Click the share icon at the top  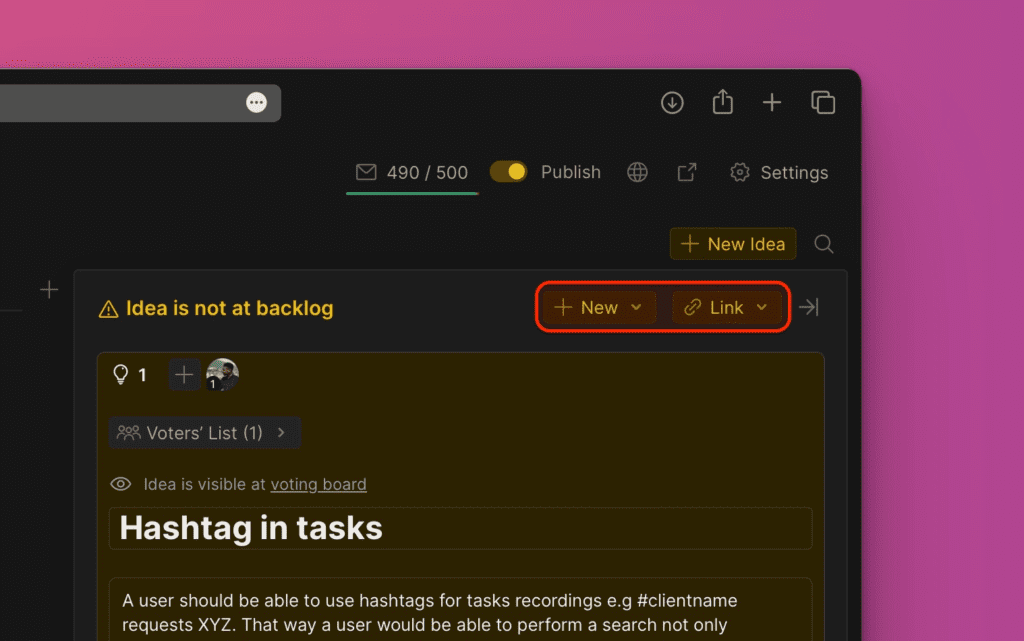click(x=722, y=102)
